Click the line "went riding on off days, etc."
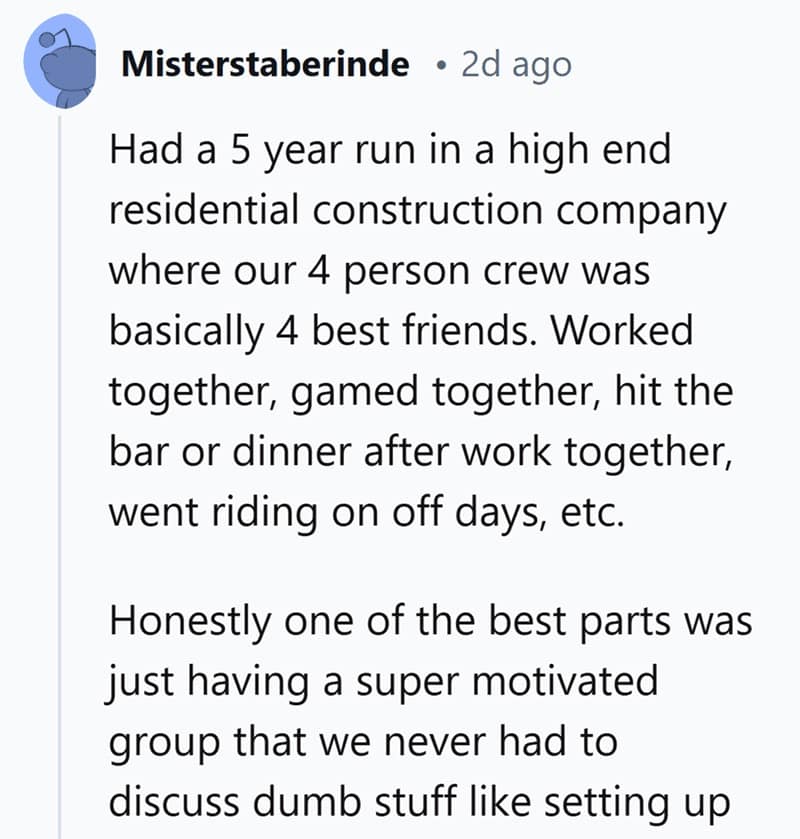This screenshot has height=839, width=800. (365, 513)
